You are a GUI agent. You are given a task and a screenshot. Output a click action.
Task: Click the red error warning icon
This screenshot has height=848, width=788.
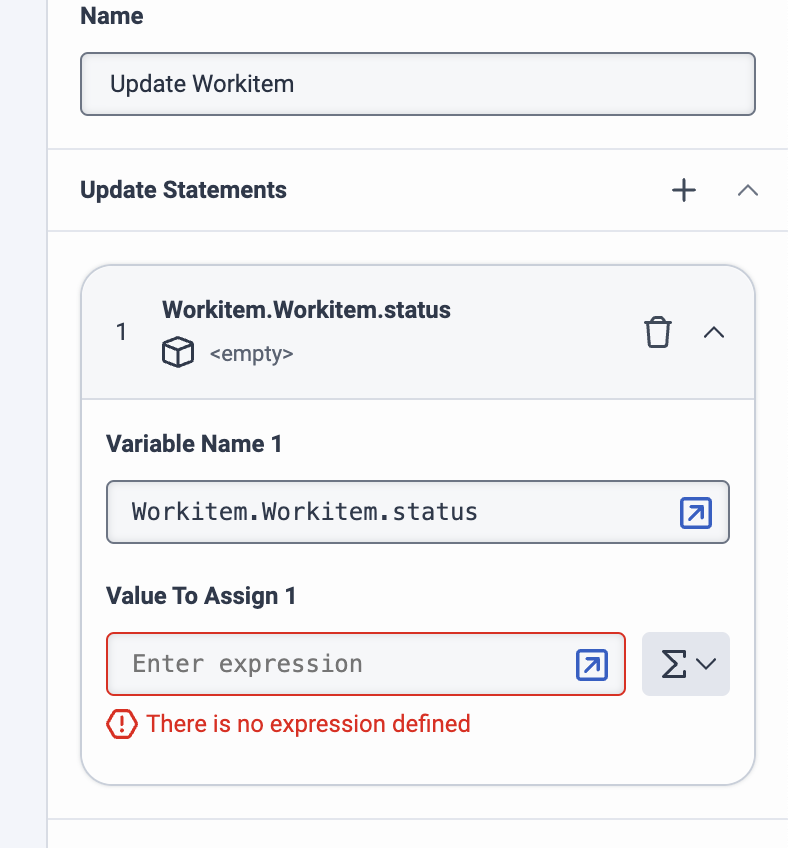coord(121,723)
